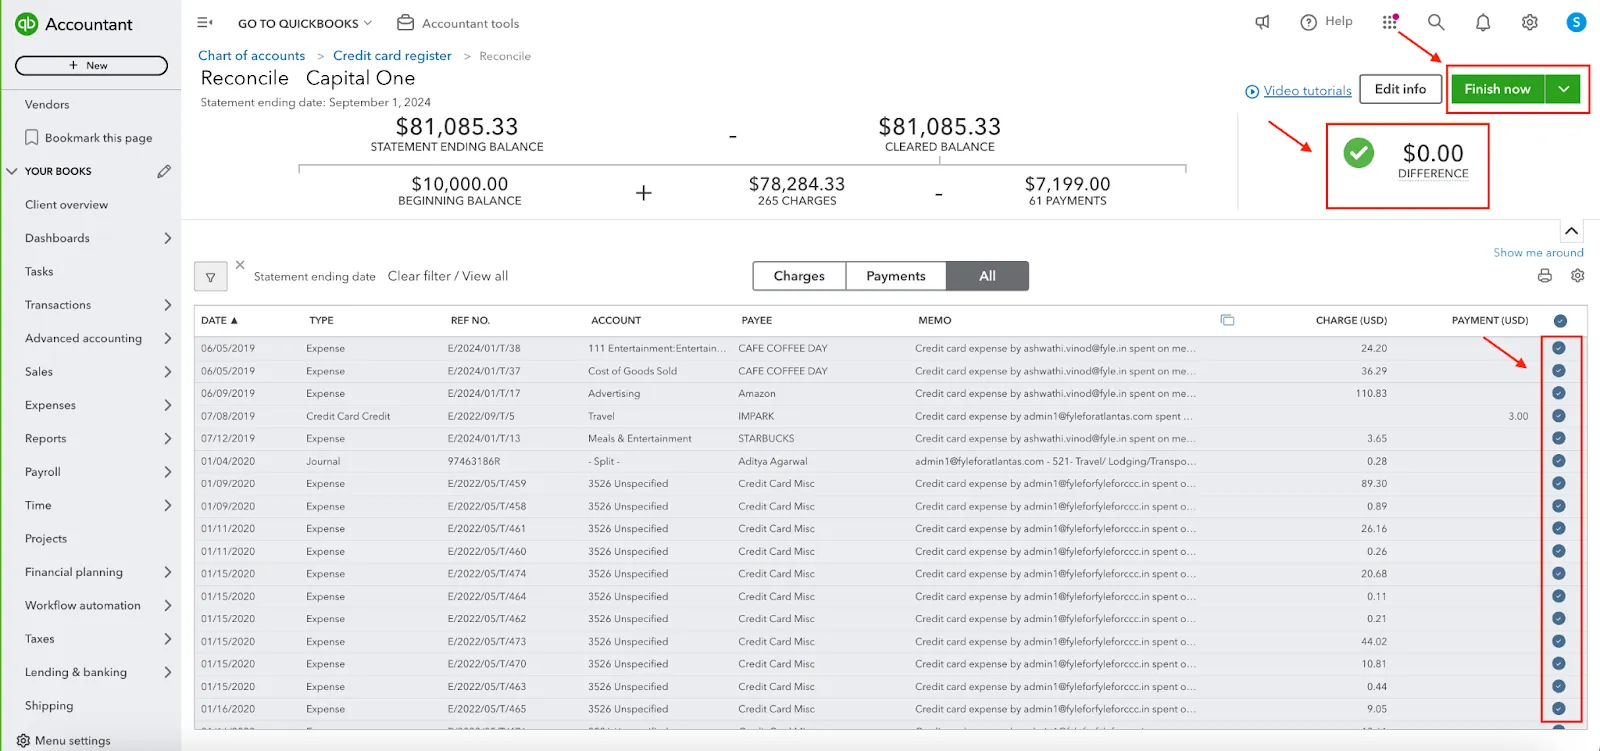Expand Transactions submenu
The height and width of the screenshot is (751, 1600).
coord(167,305)
